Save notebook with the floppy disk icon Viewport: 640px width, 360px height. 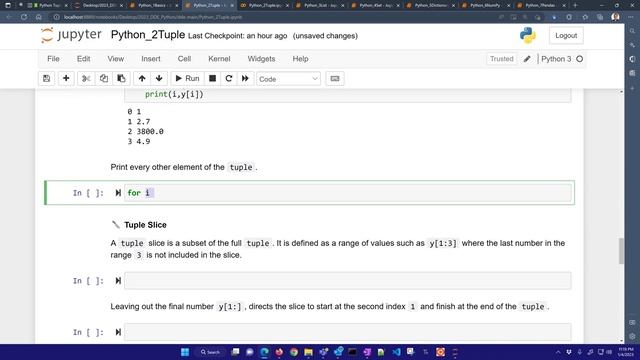tap(47, 78)
